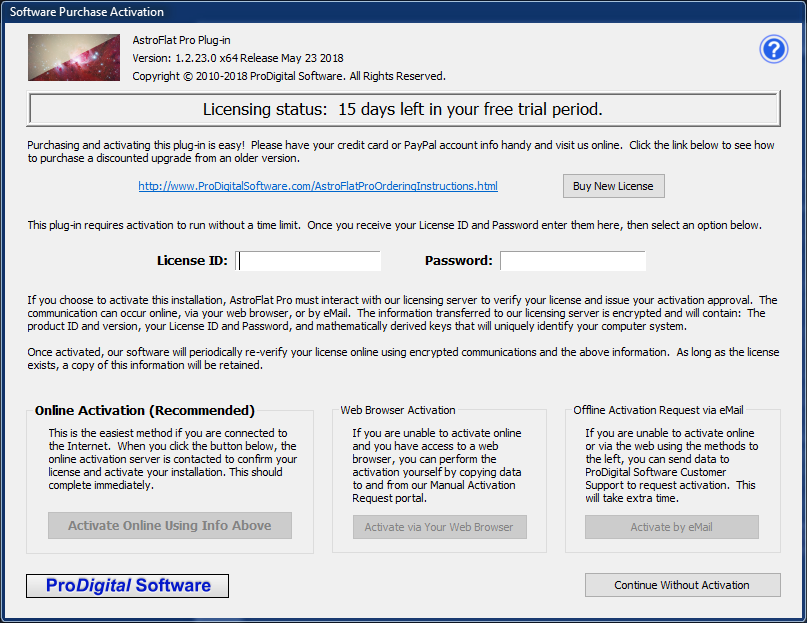Click Activate via Your Web Browser button

(440, 527)
